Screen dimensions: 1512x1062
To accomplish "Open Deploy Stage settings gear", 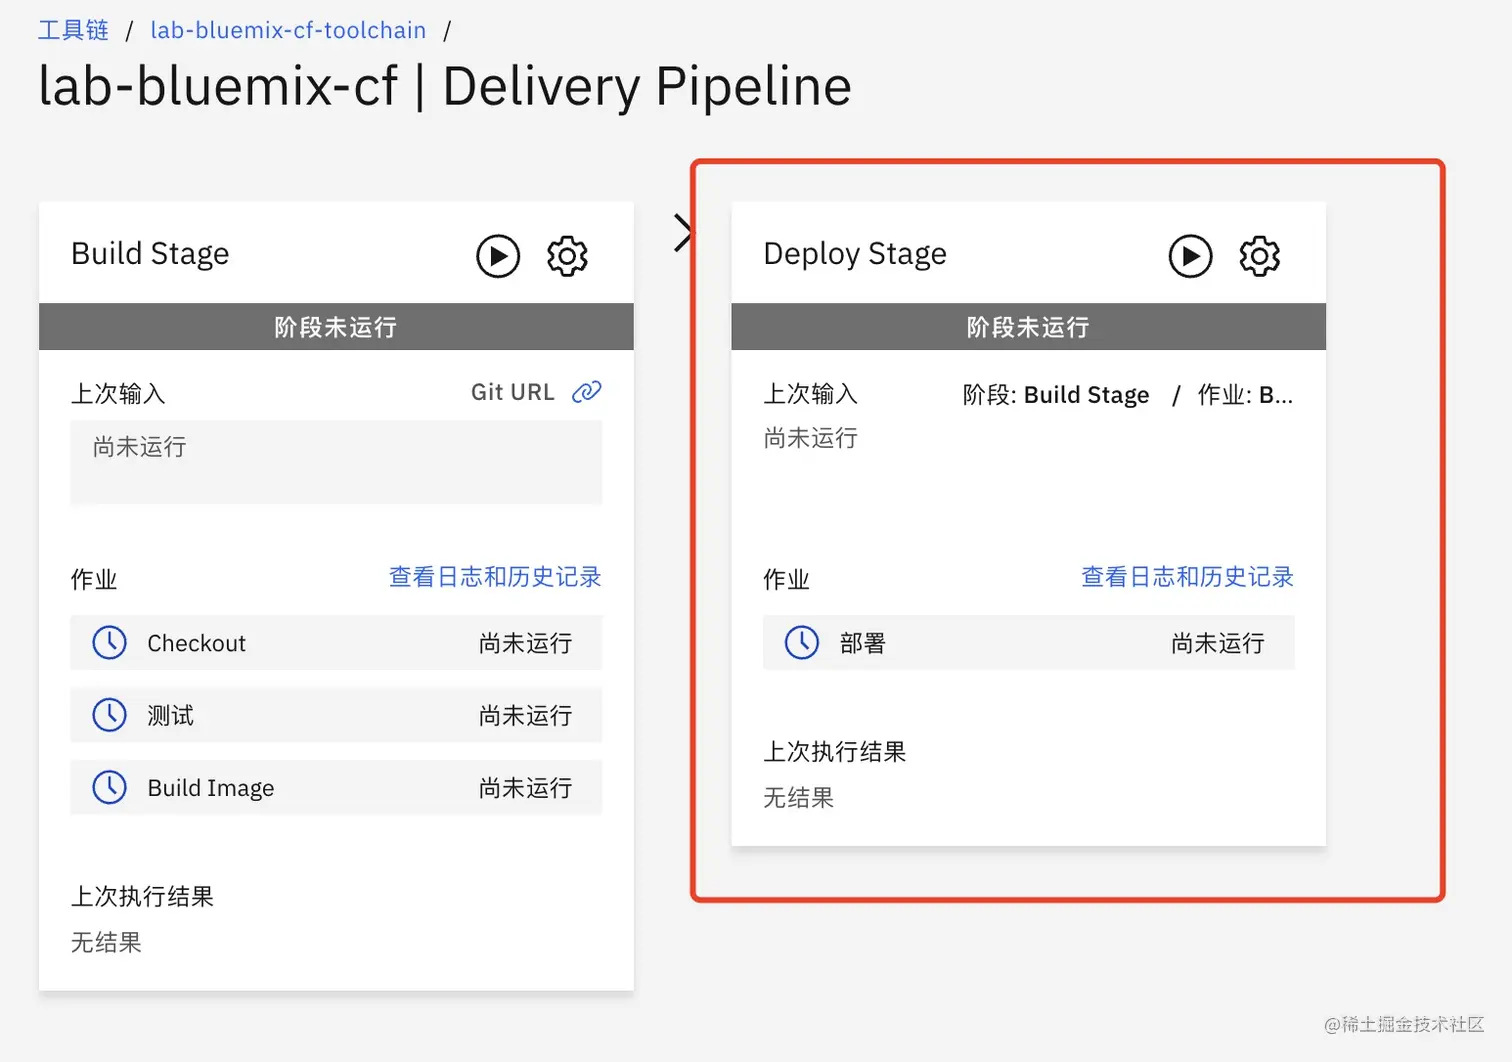I will [1259, 256].
